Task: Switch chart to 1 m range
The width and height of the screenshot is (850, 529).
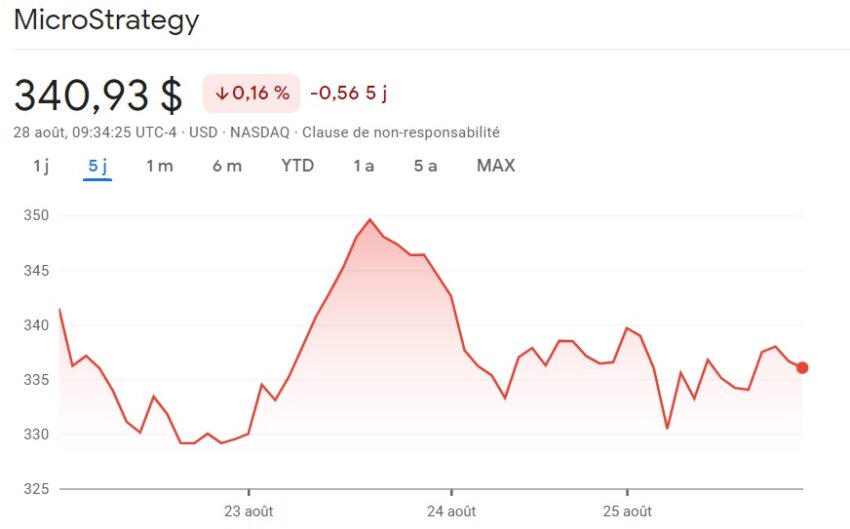Action: [x=159, y=166]
